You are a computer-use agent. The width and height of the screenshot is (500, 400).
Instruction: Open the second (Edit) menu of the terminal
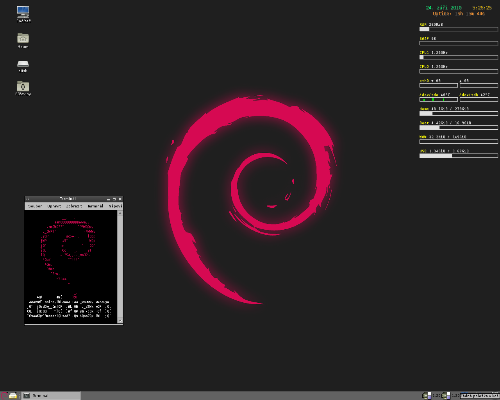(54, 206)
